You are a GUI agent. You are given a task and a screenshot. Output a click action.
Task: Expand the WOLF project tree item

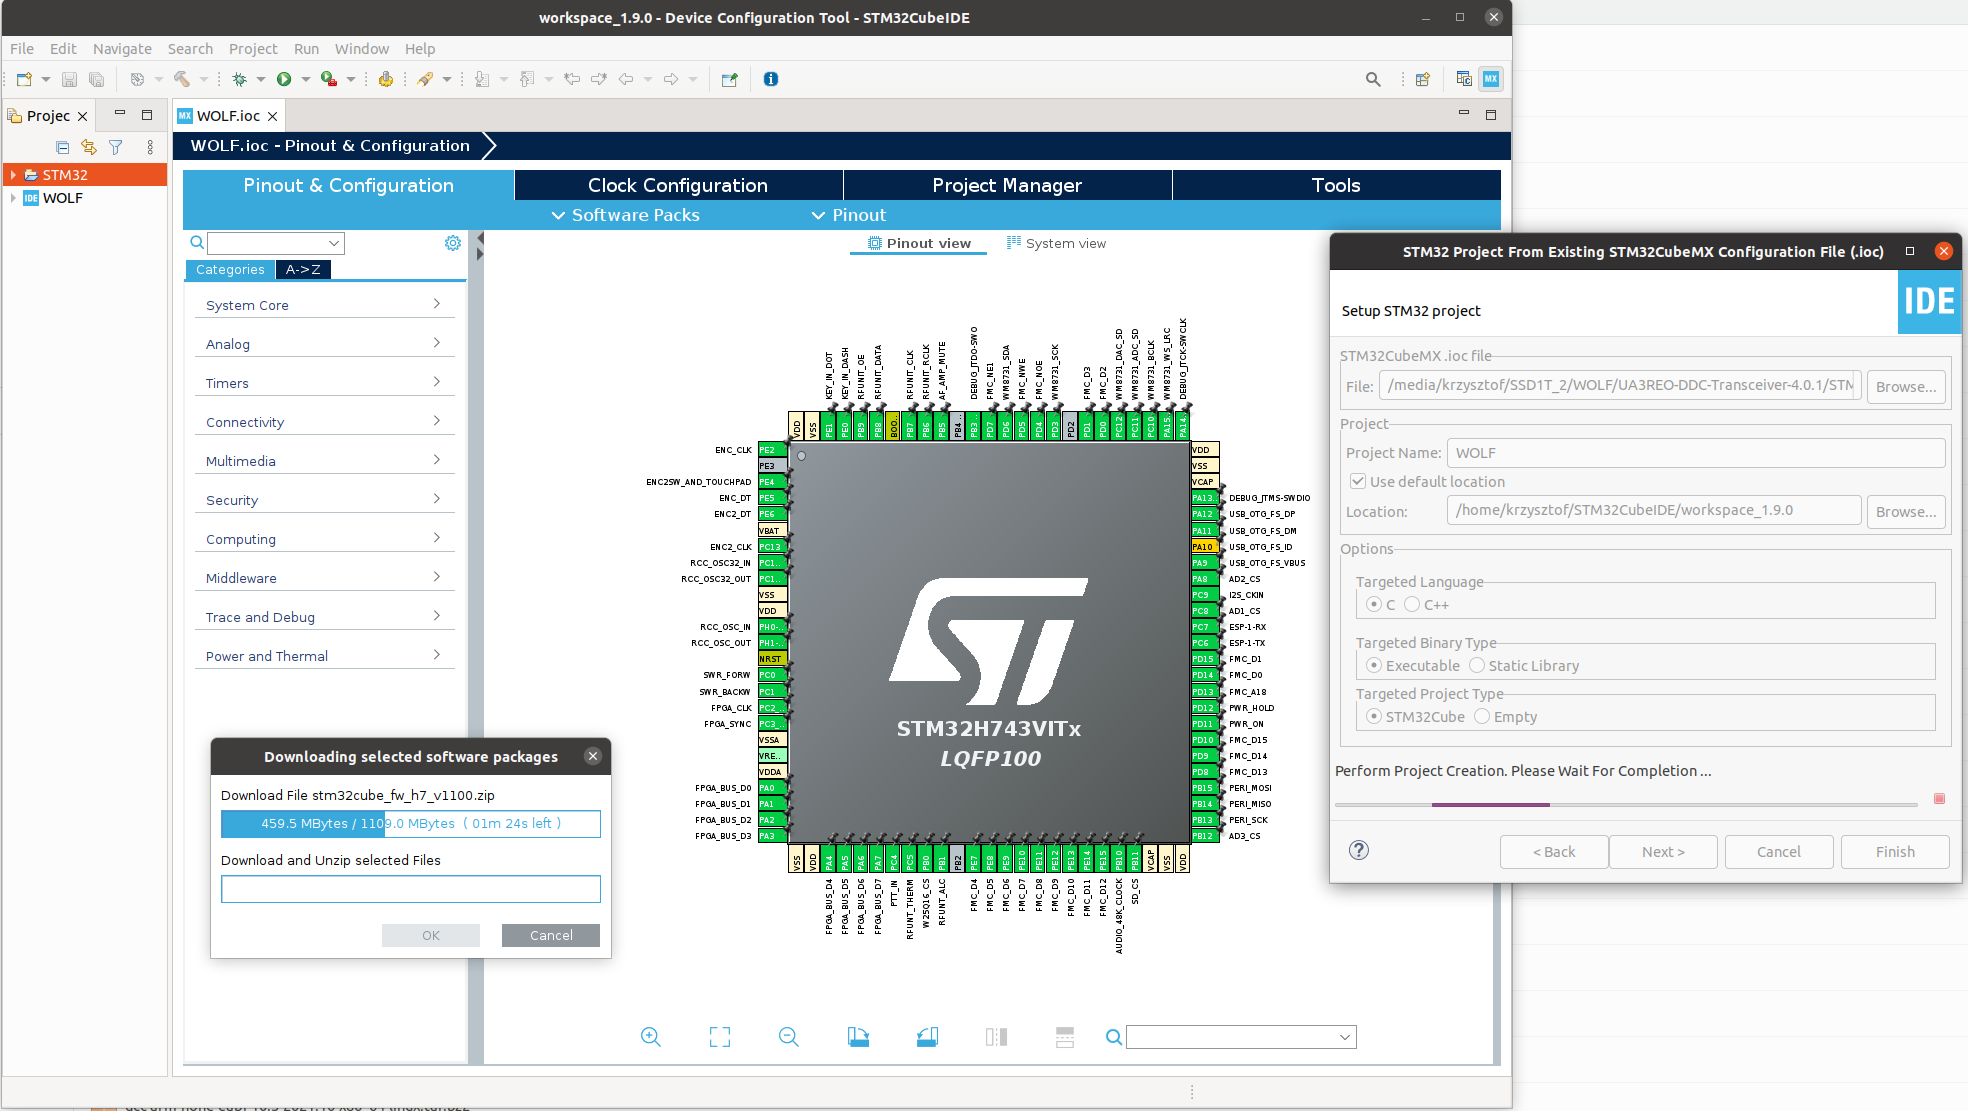[13, 198]
